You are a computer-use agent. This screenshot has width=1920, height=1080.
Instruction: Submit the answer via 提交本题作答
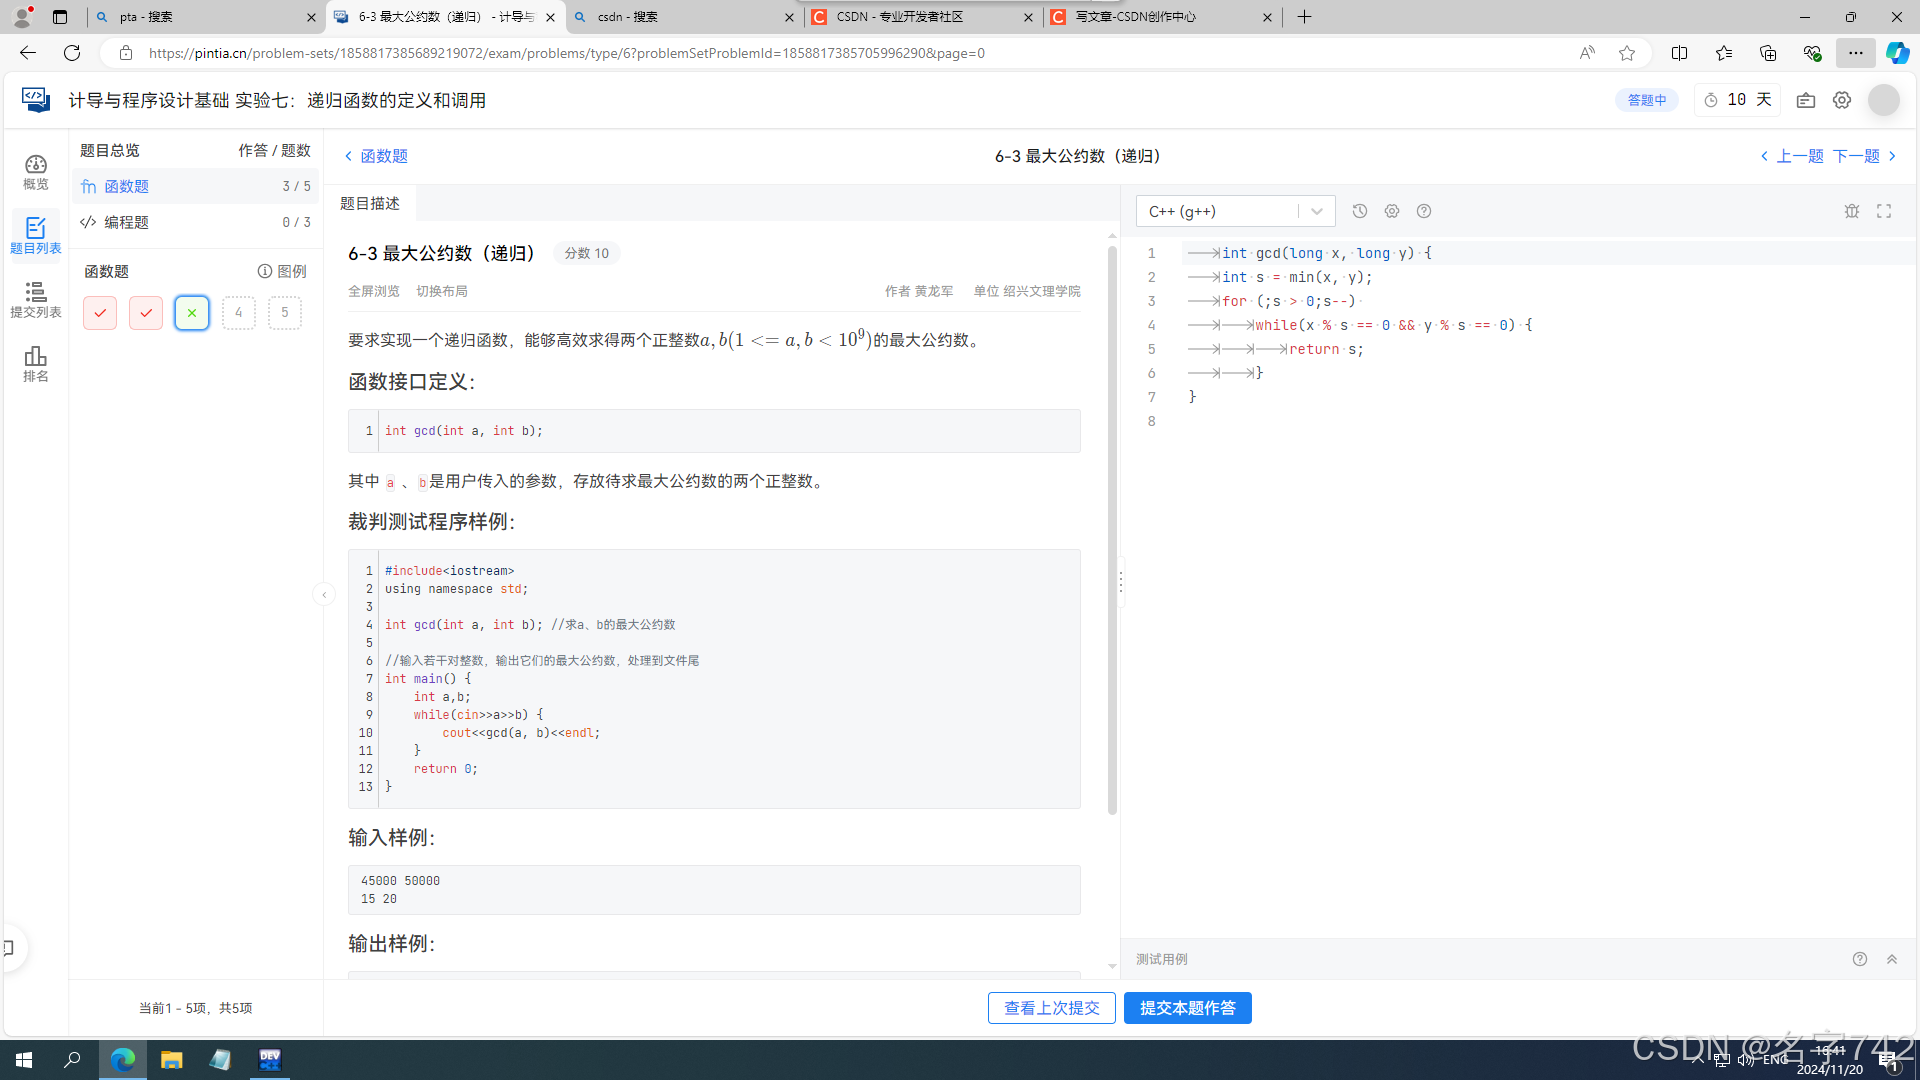coord(1187,1008)
